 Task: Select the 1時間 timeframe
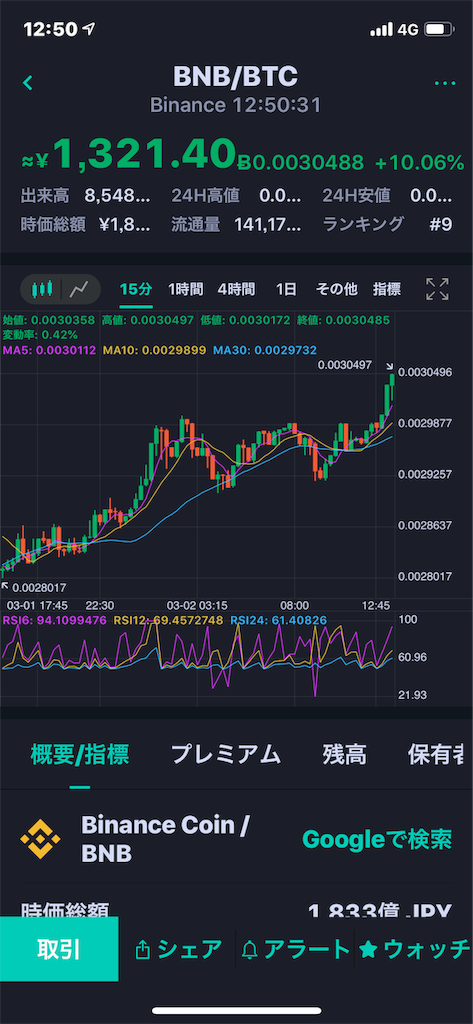(185, 289)
